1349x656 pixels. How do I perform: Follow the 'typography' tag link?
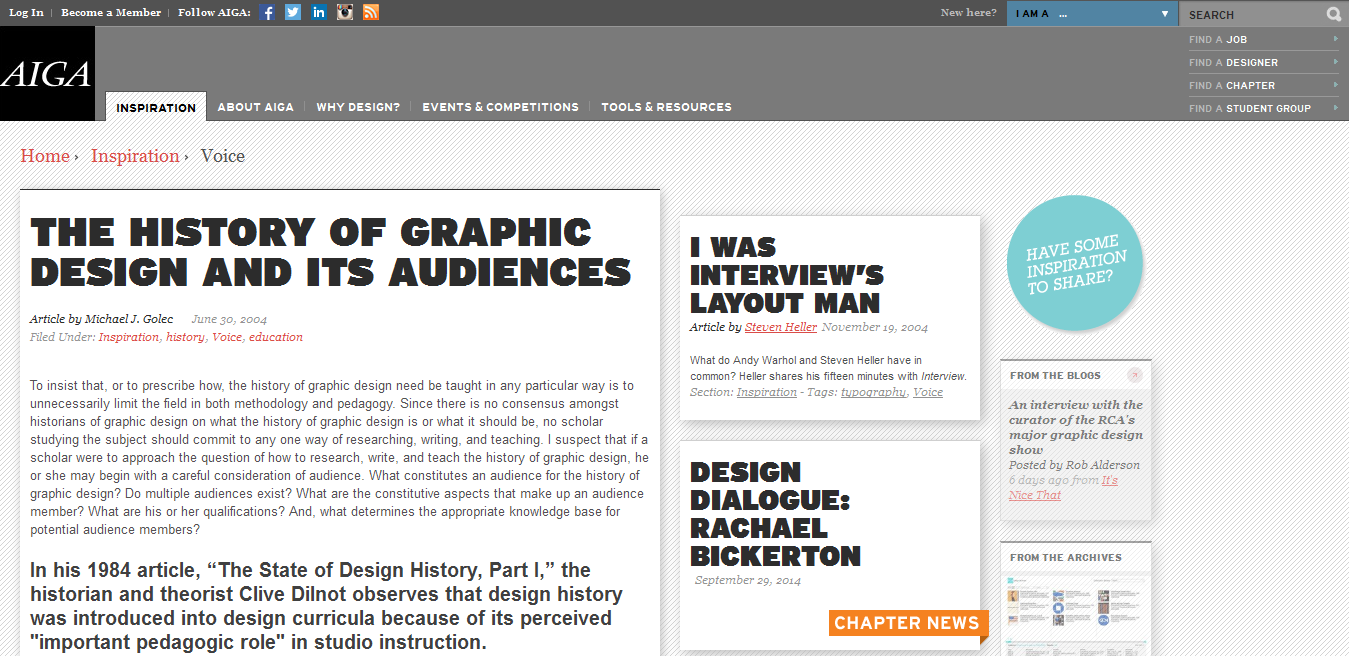click(x=873, y=392)
